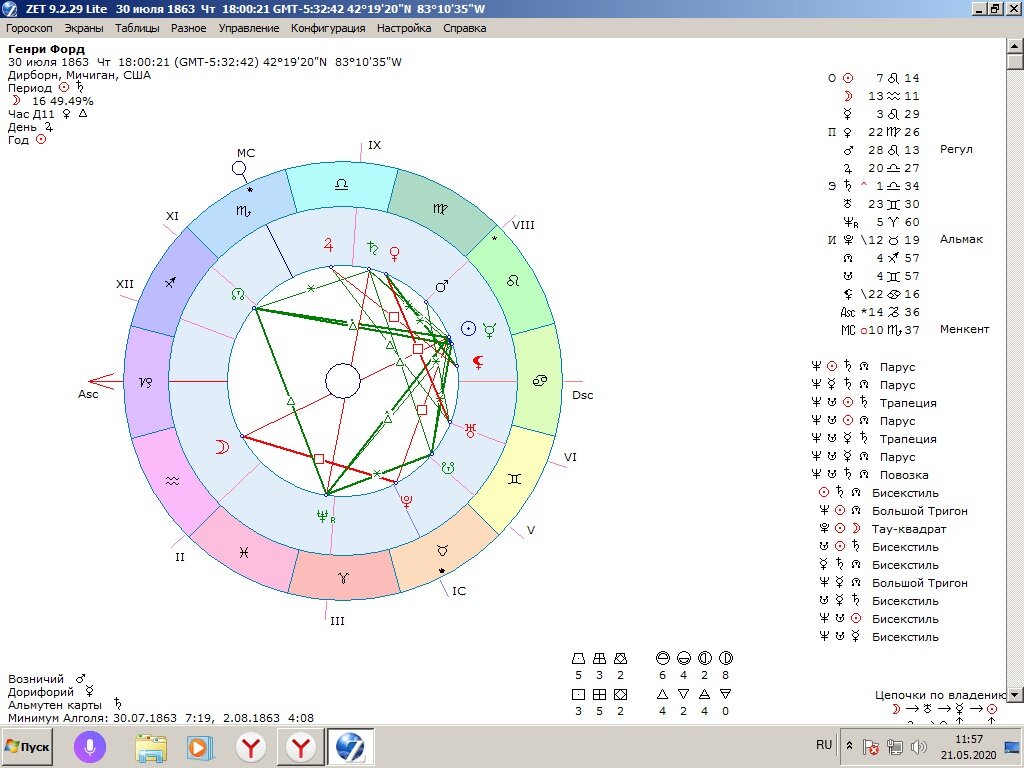Screen dimensions: 1024x768
Task: Click the Цепочки по владению heading
Action: click(x=940, y=695)
